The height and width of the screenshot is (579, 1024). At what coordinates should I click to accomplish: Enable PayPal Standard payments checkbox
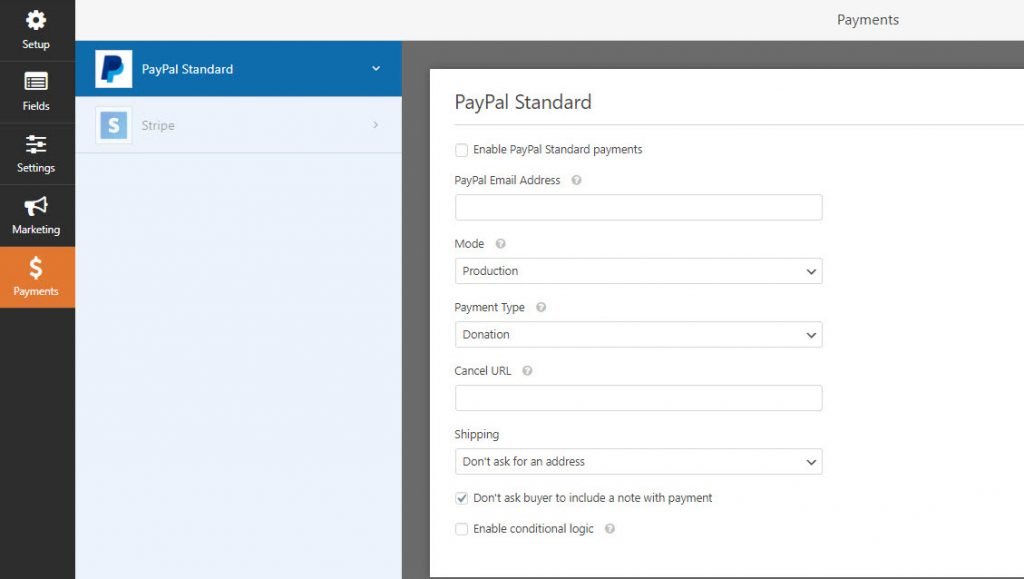tap(461, 149)
